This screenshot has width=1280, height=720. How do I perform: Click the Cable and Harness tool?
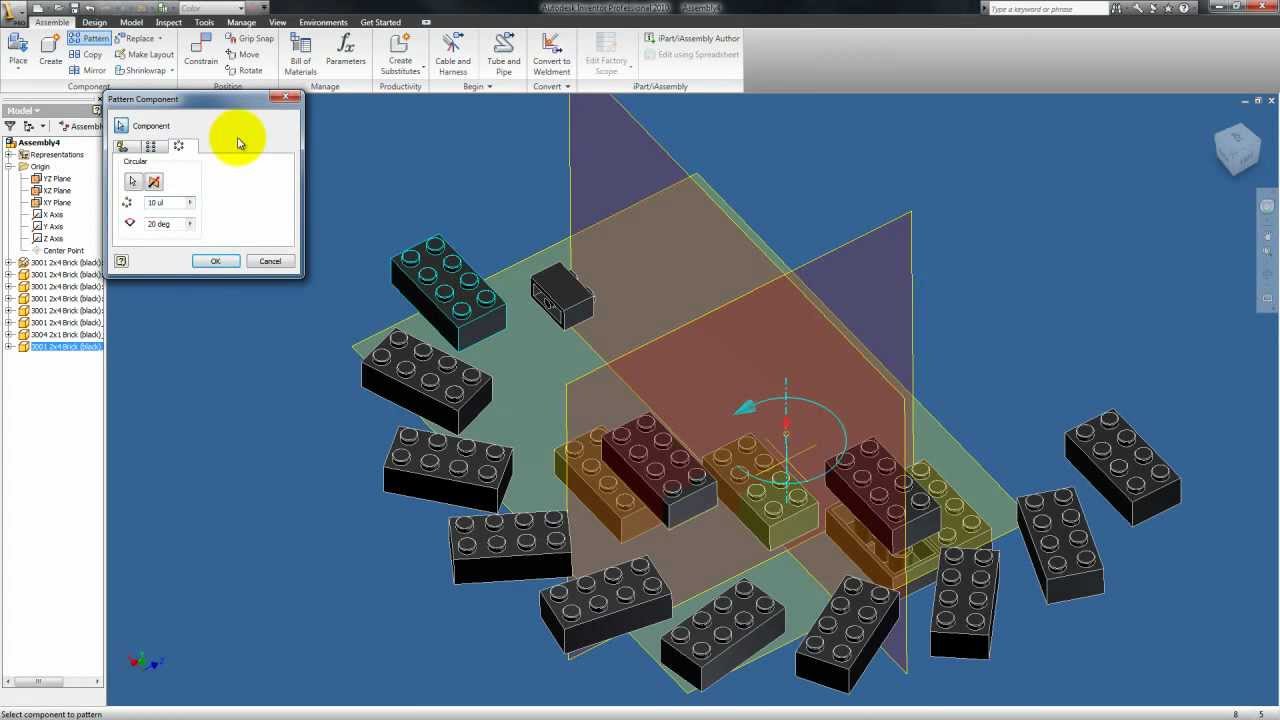[452, 53]
